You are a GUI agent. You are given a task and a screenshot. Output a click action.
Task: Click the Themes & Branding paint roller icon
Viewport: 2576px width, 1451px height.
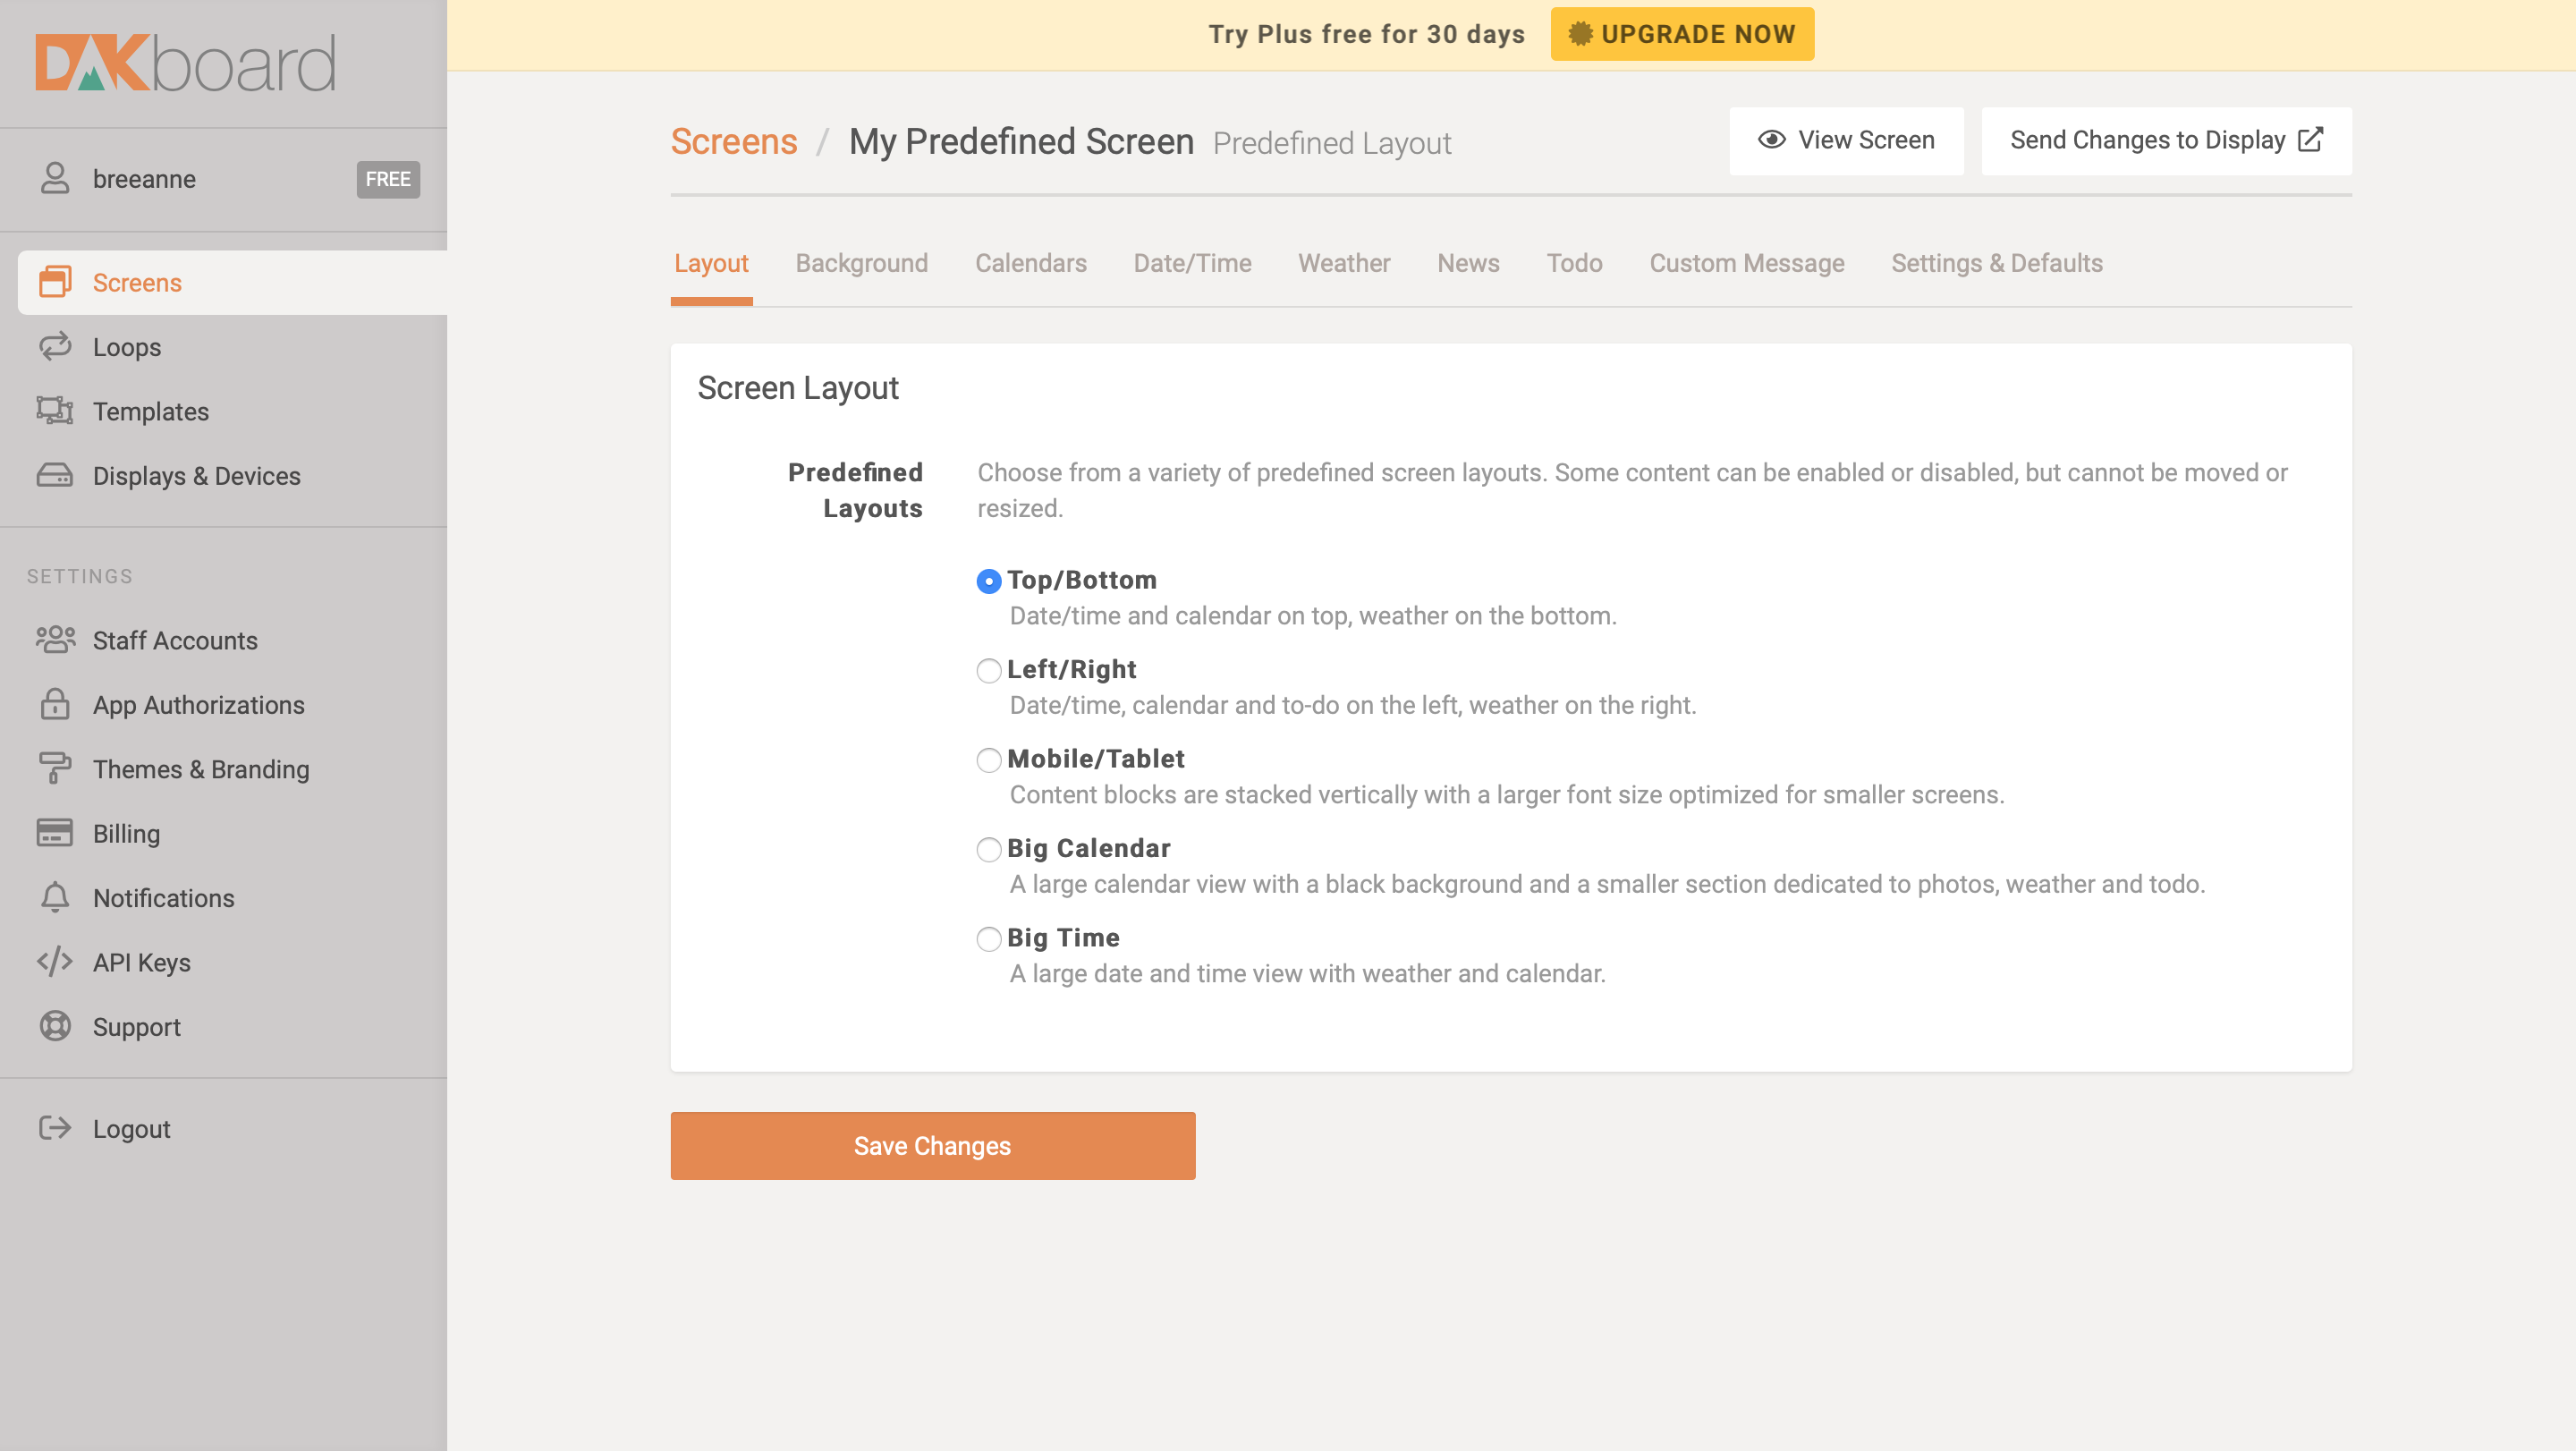coord(55,768)
